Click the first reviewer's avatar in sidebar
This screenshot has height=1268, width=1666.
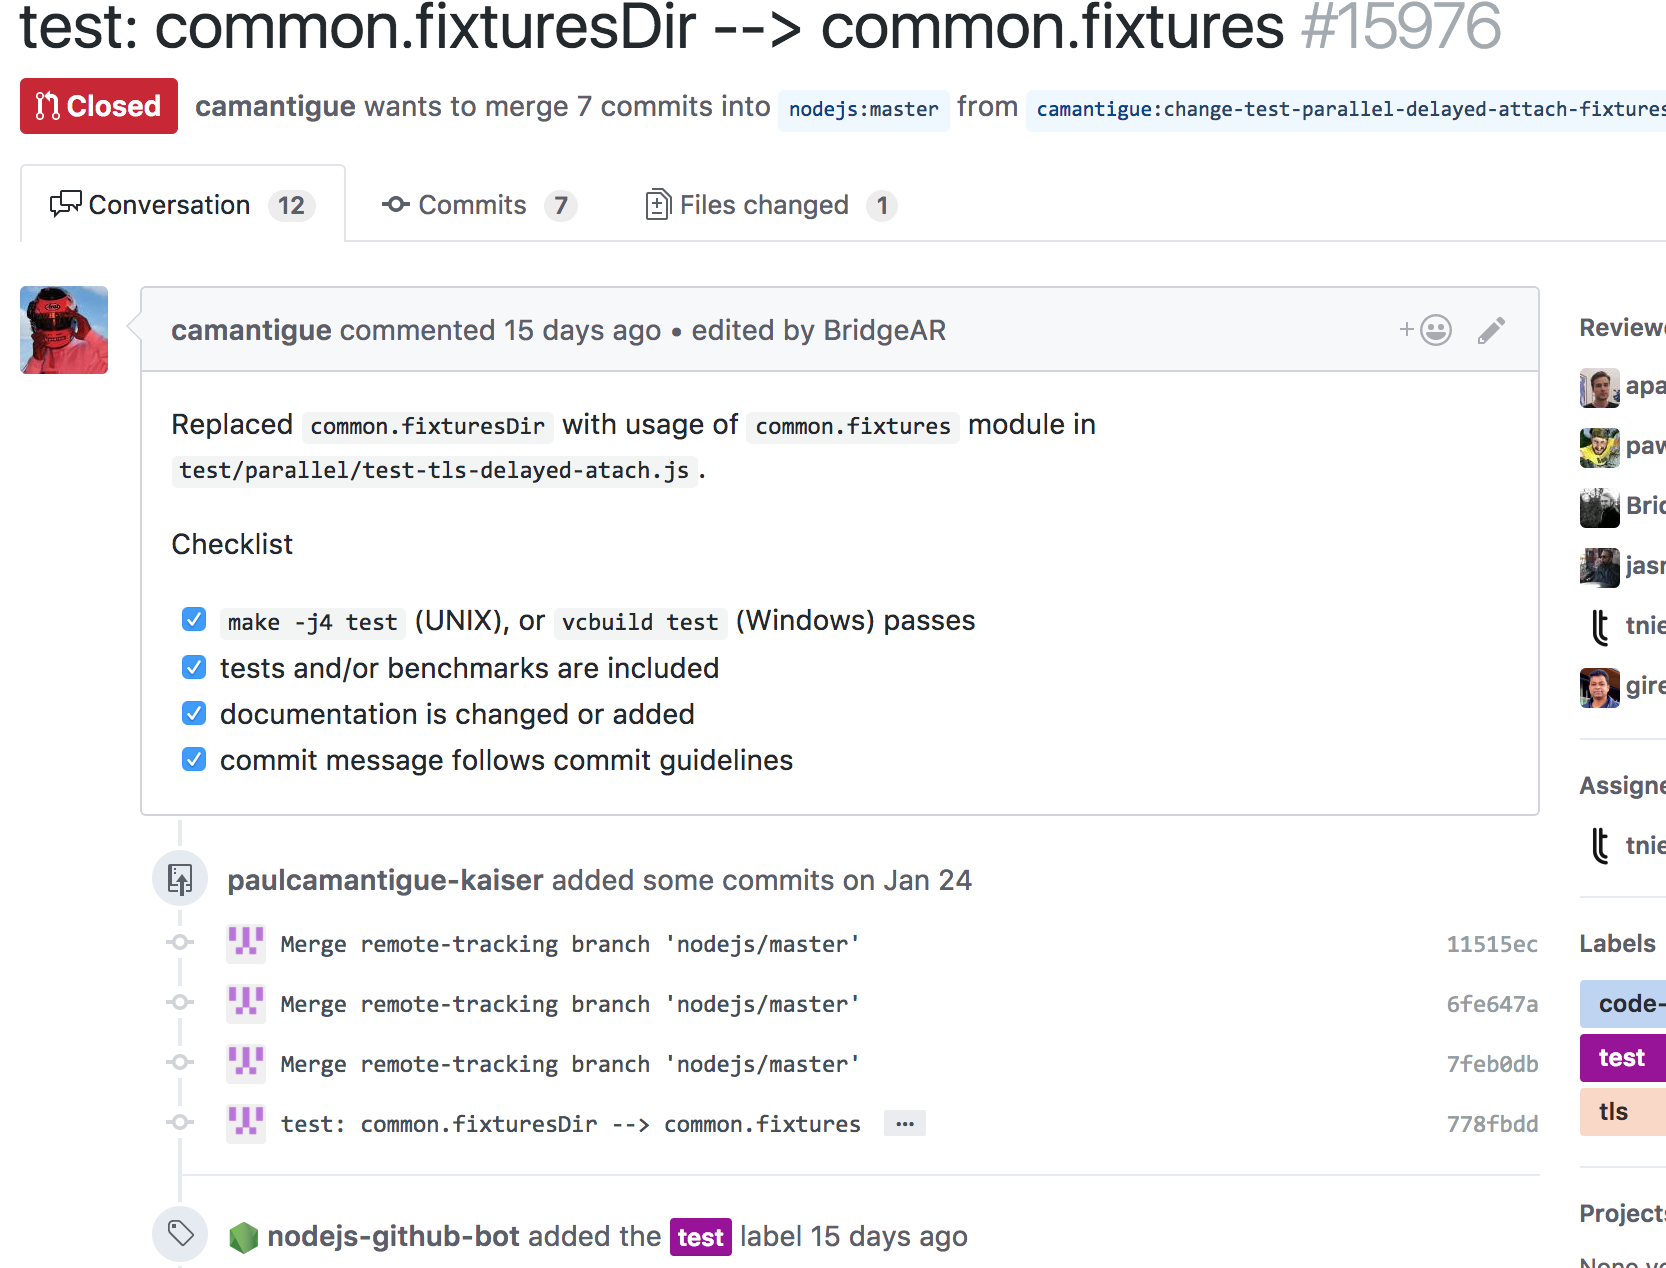click(1599, 387)
